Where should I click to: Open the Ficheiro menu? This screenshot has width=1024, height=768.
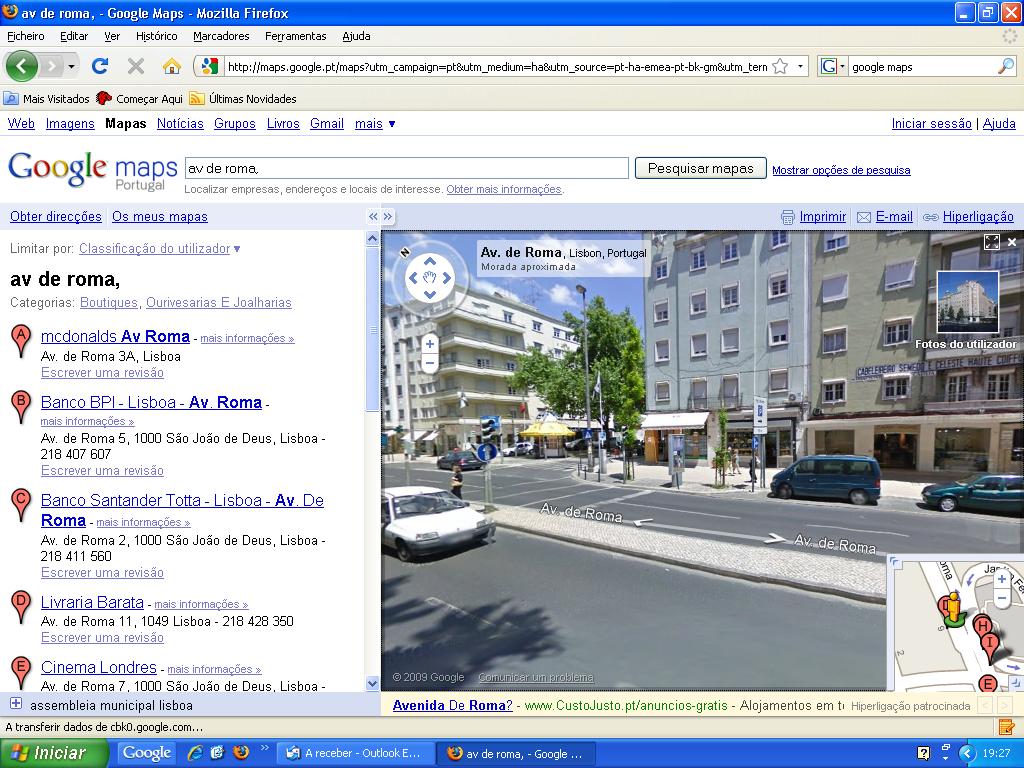[x=26, y=36]
